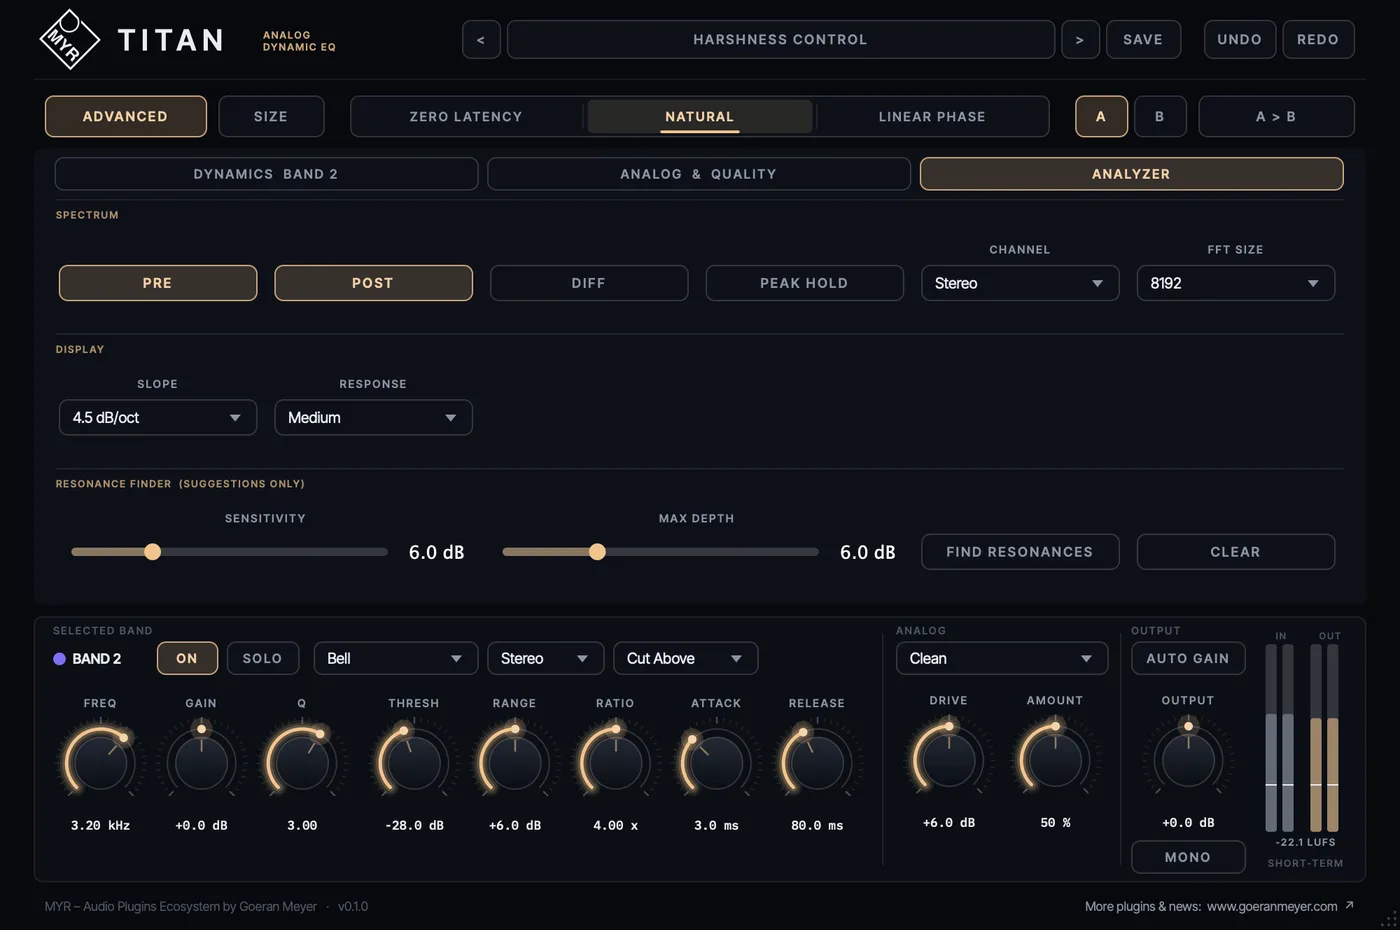Click the UNDO button
Screen dimensions: 1400x930
click(x=1240, y=40)
